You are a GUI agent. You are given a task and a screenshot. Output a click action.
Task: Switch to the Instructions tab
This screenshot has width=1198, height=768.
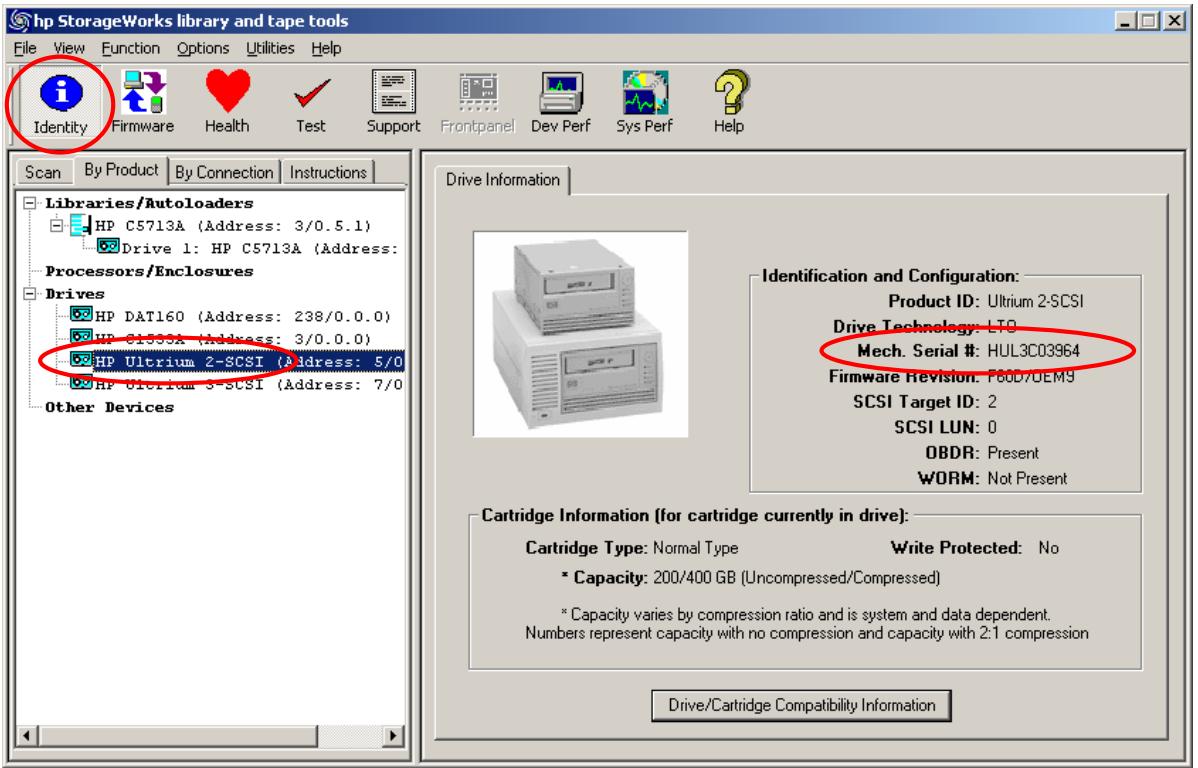(x=329, y=172)
